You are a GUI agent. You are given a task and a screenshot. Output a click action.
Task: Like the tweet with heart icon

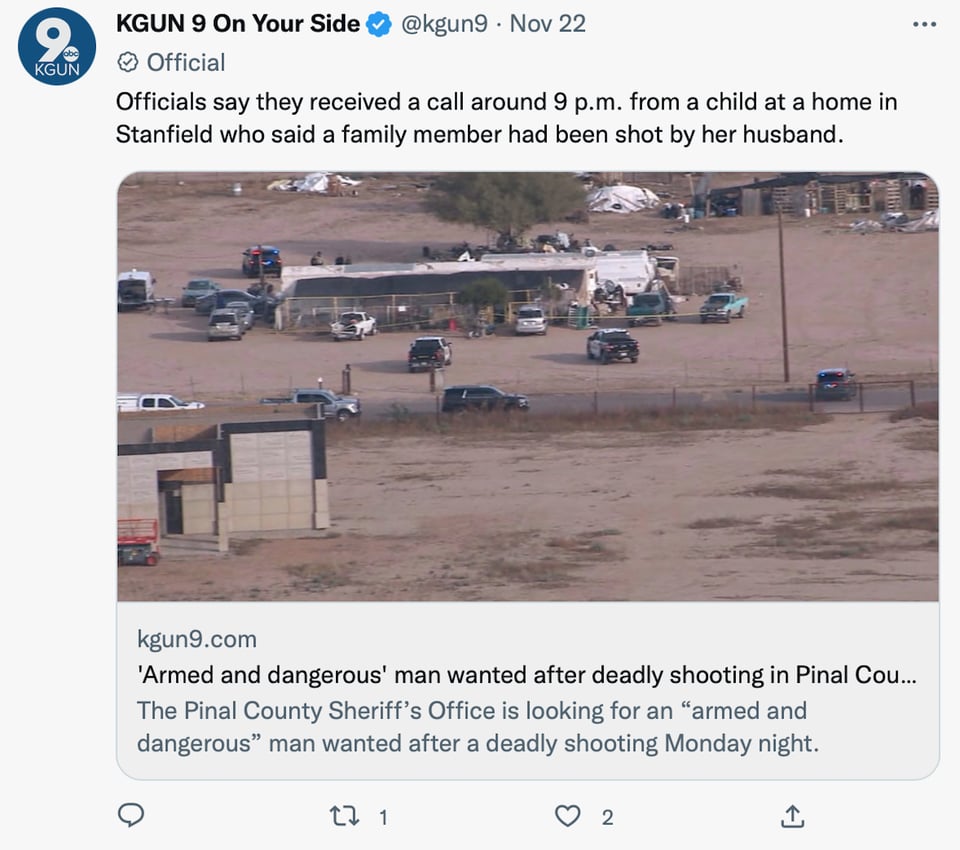click(568, 816)
